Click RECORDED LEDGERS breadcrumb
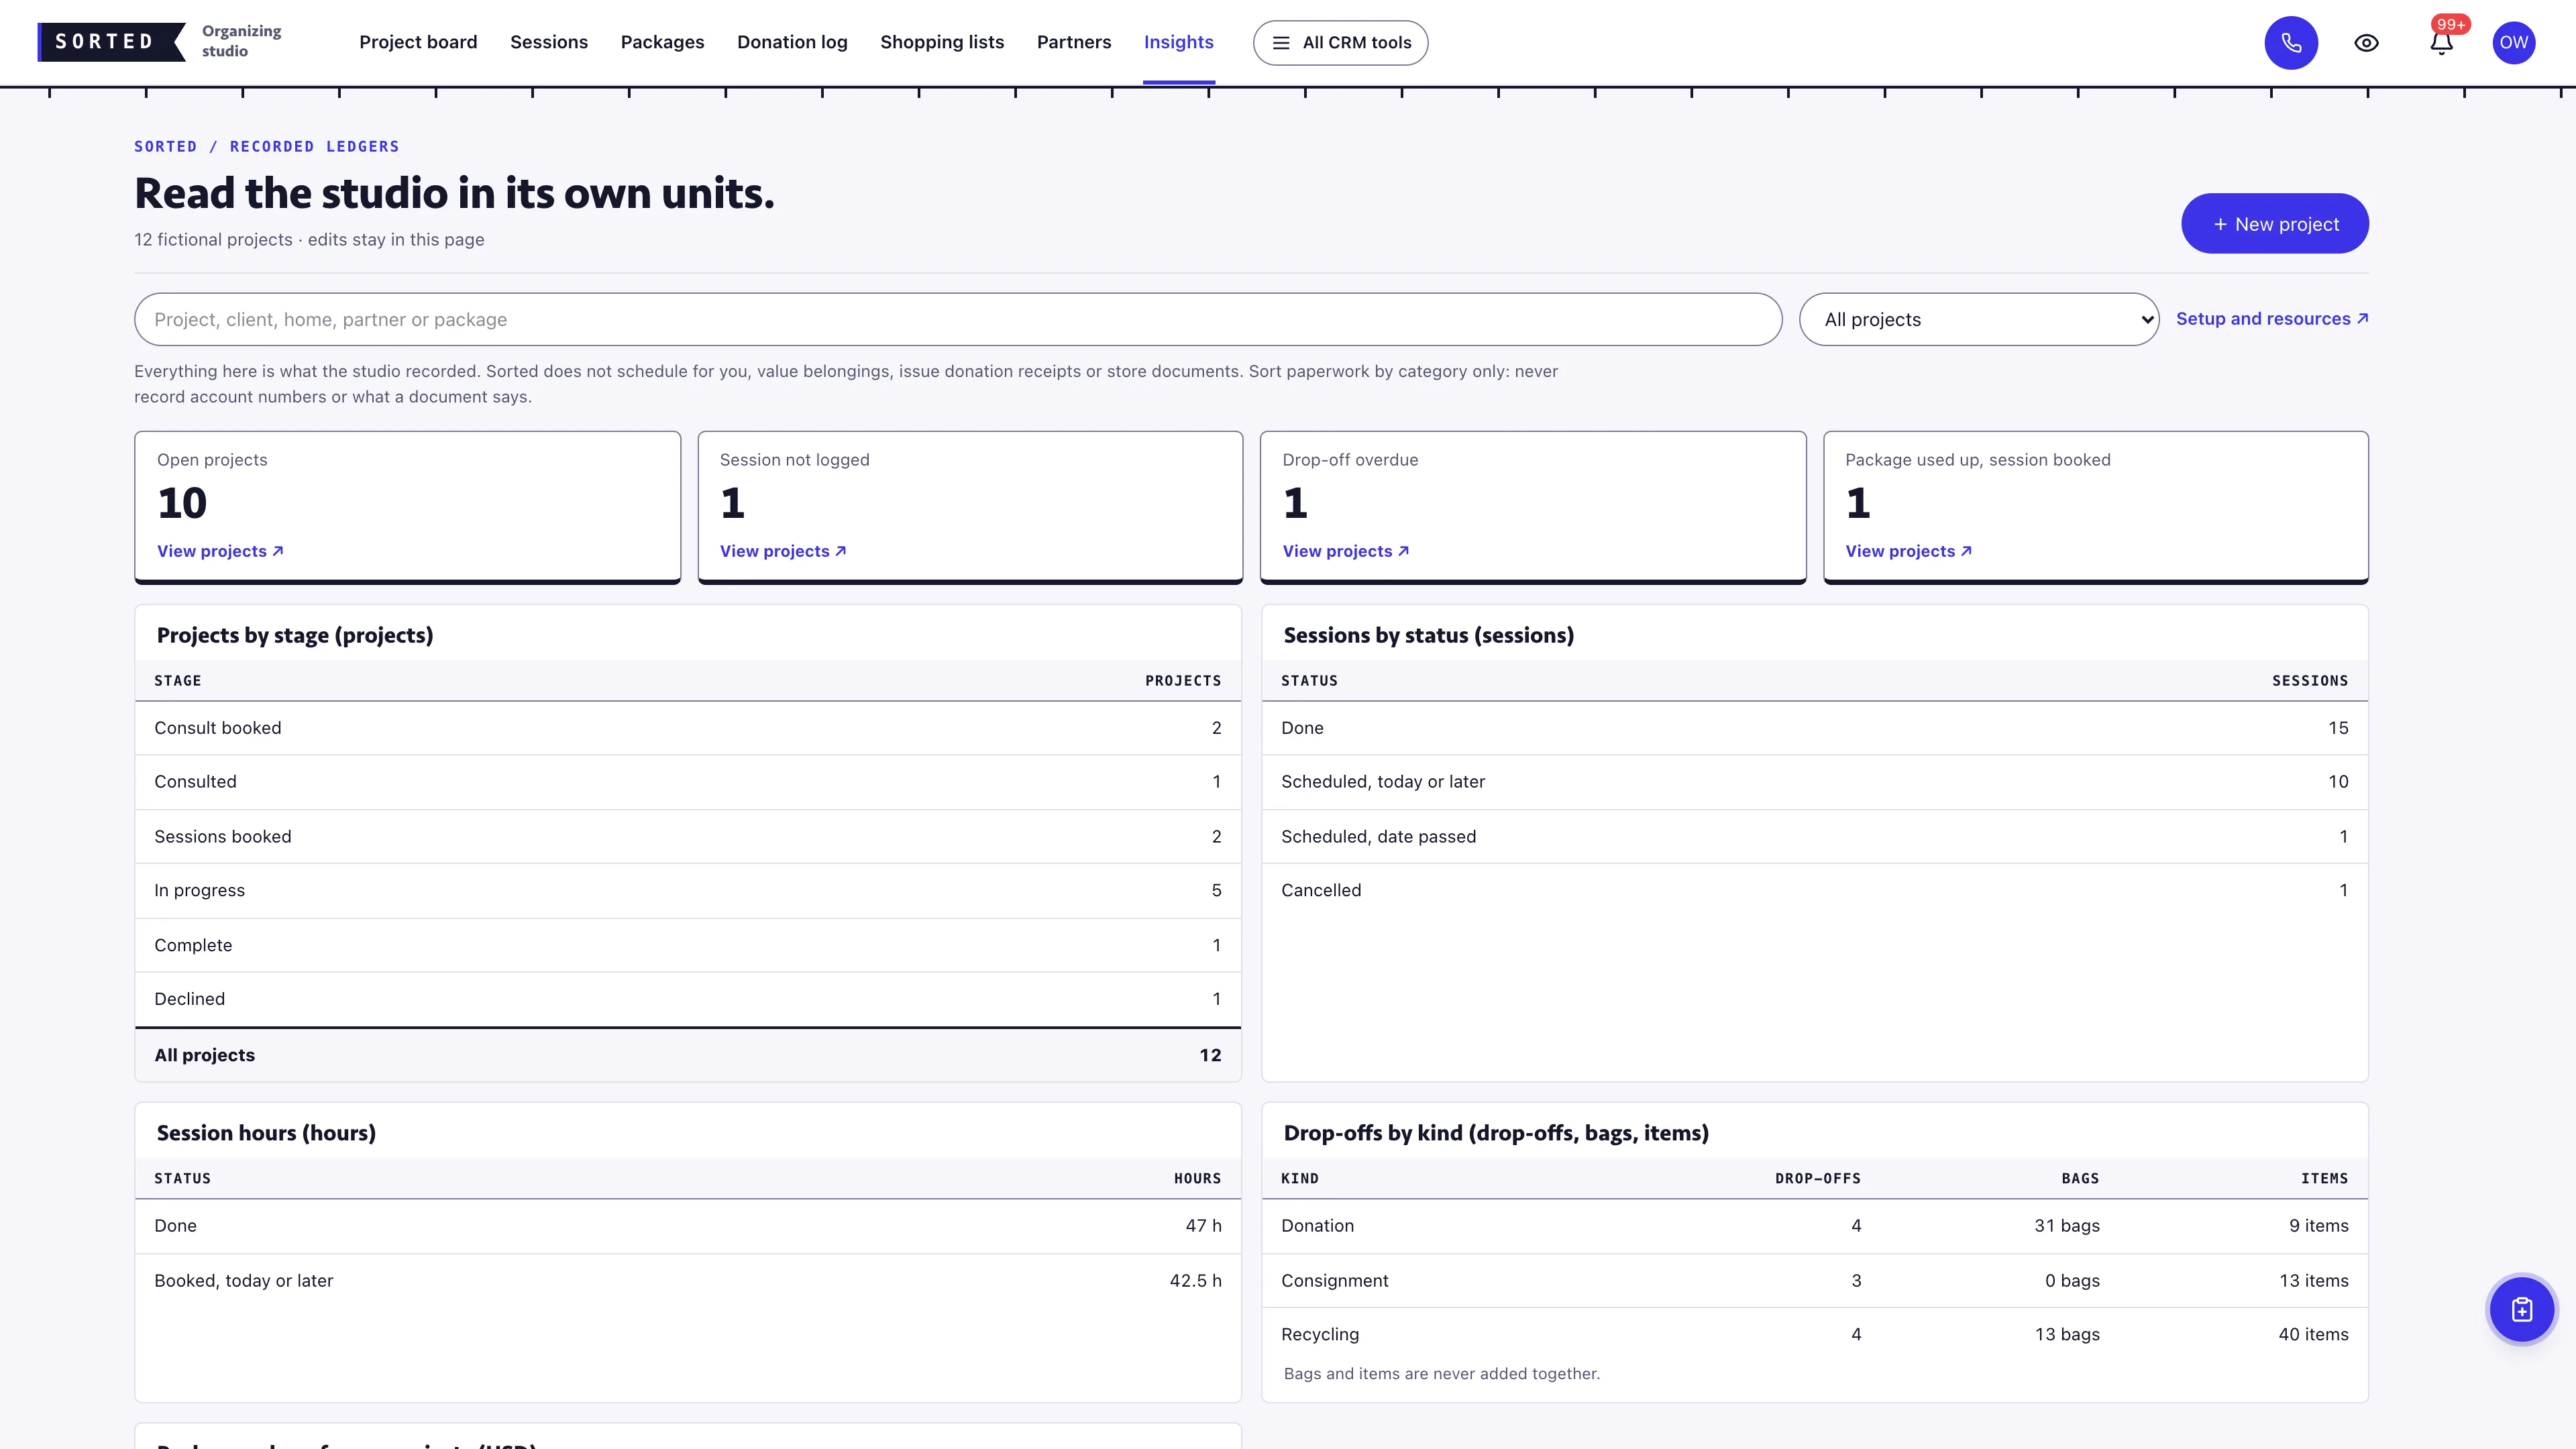This screenshot has height=1449, width=2576. coord(314,146)
